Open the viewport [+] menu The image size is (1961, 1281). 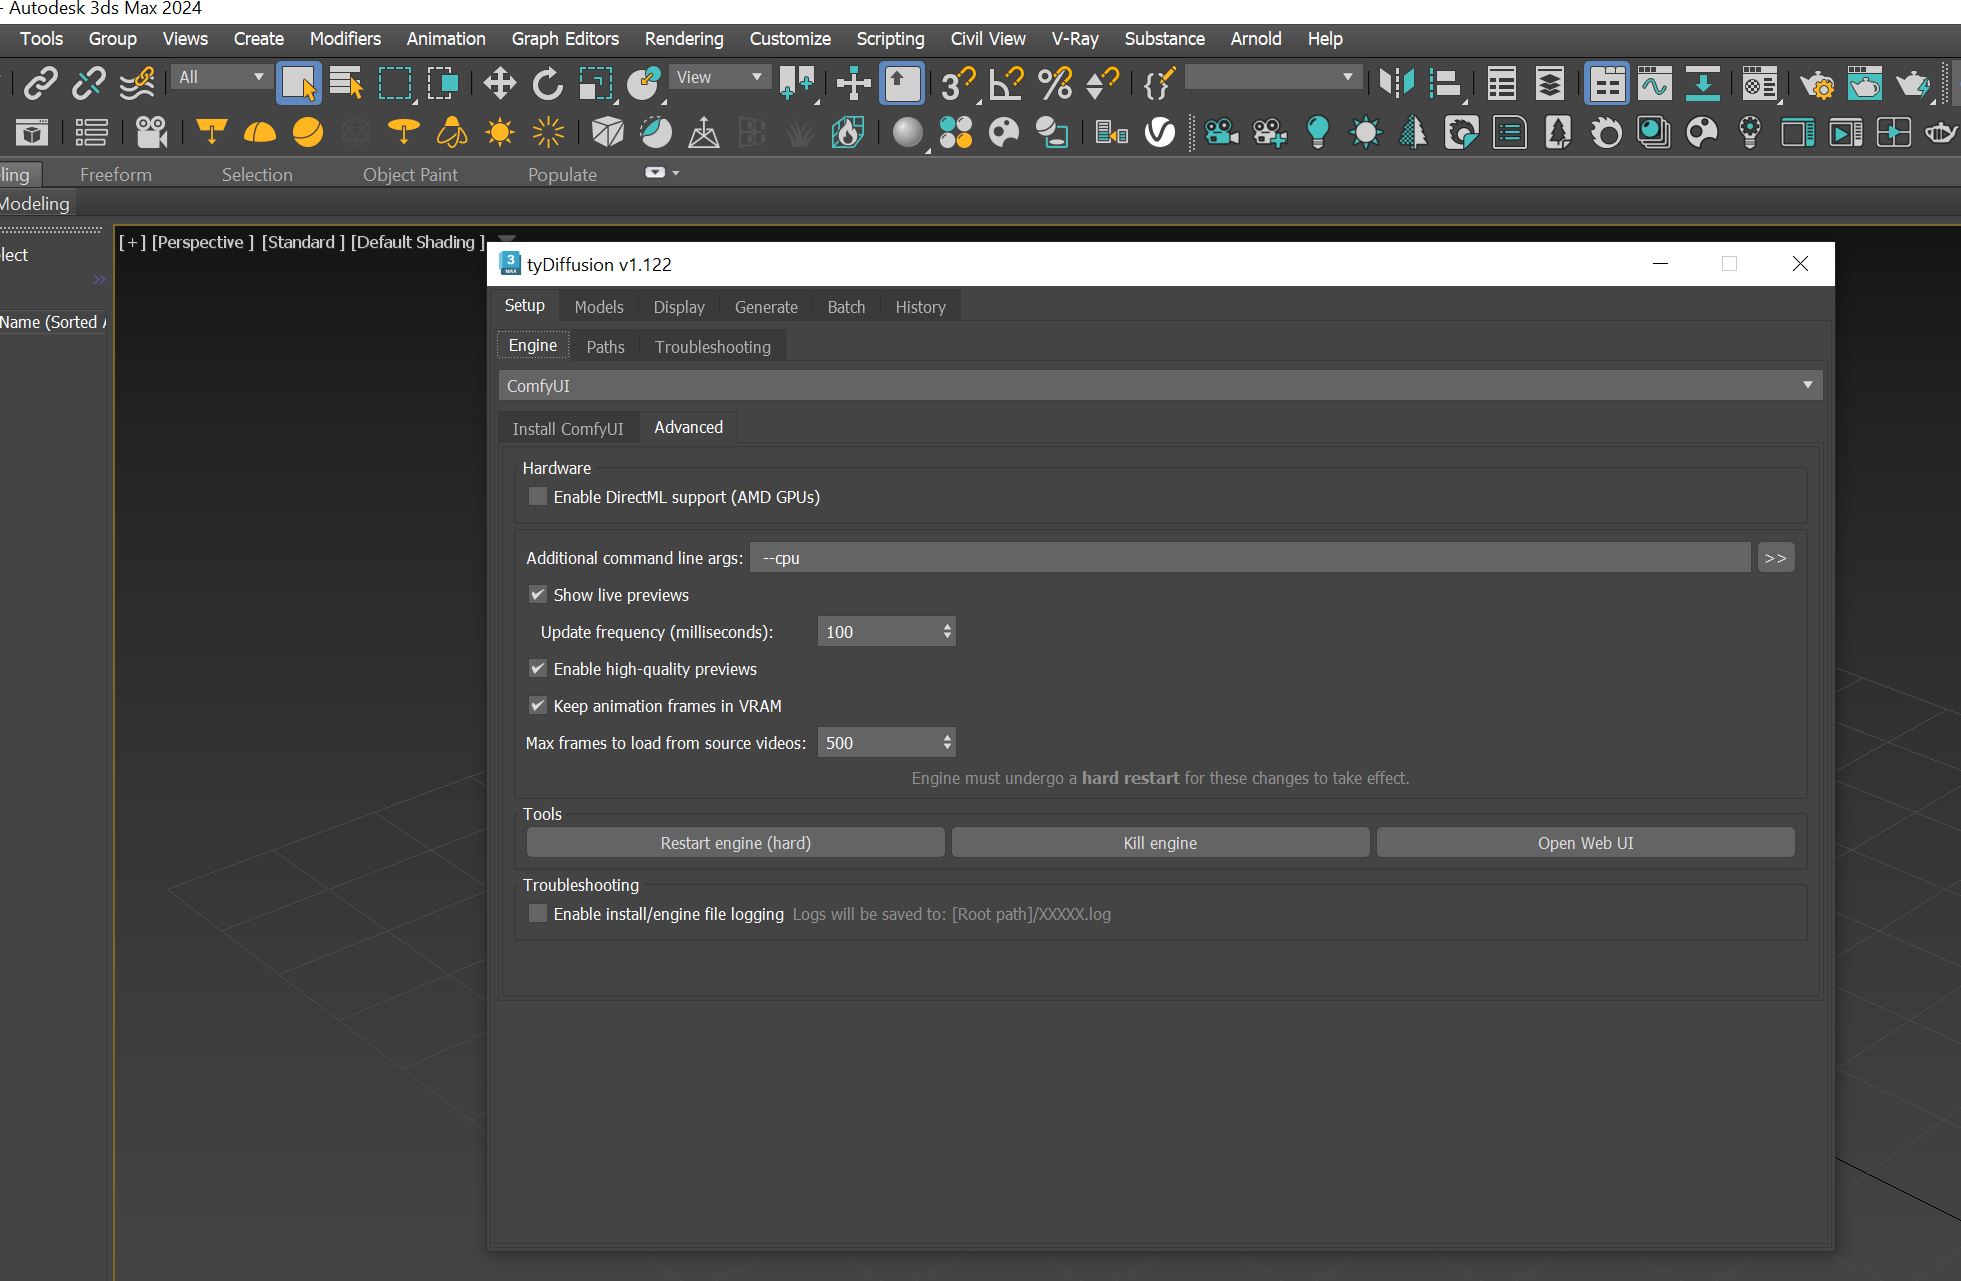point(132,242)
